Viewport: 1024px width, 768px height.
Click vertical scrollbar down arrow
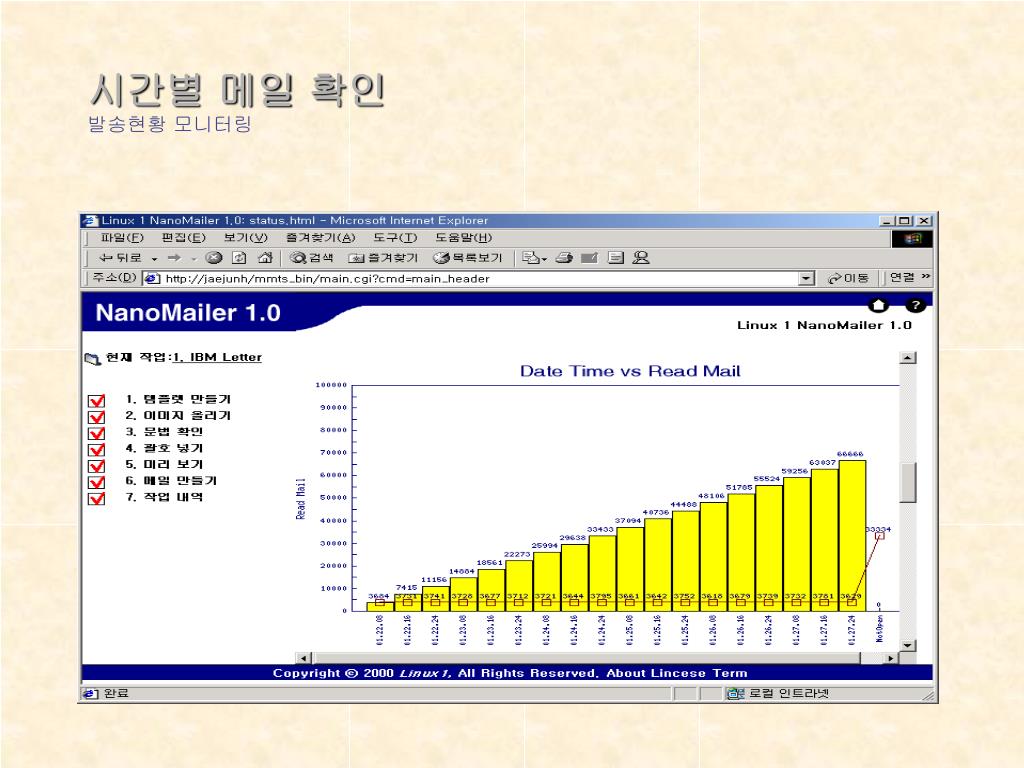pos(908,645)
